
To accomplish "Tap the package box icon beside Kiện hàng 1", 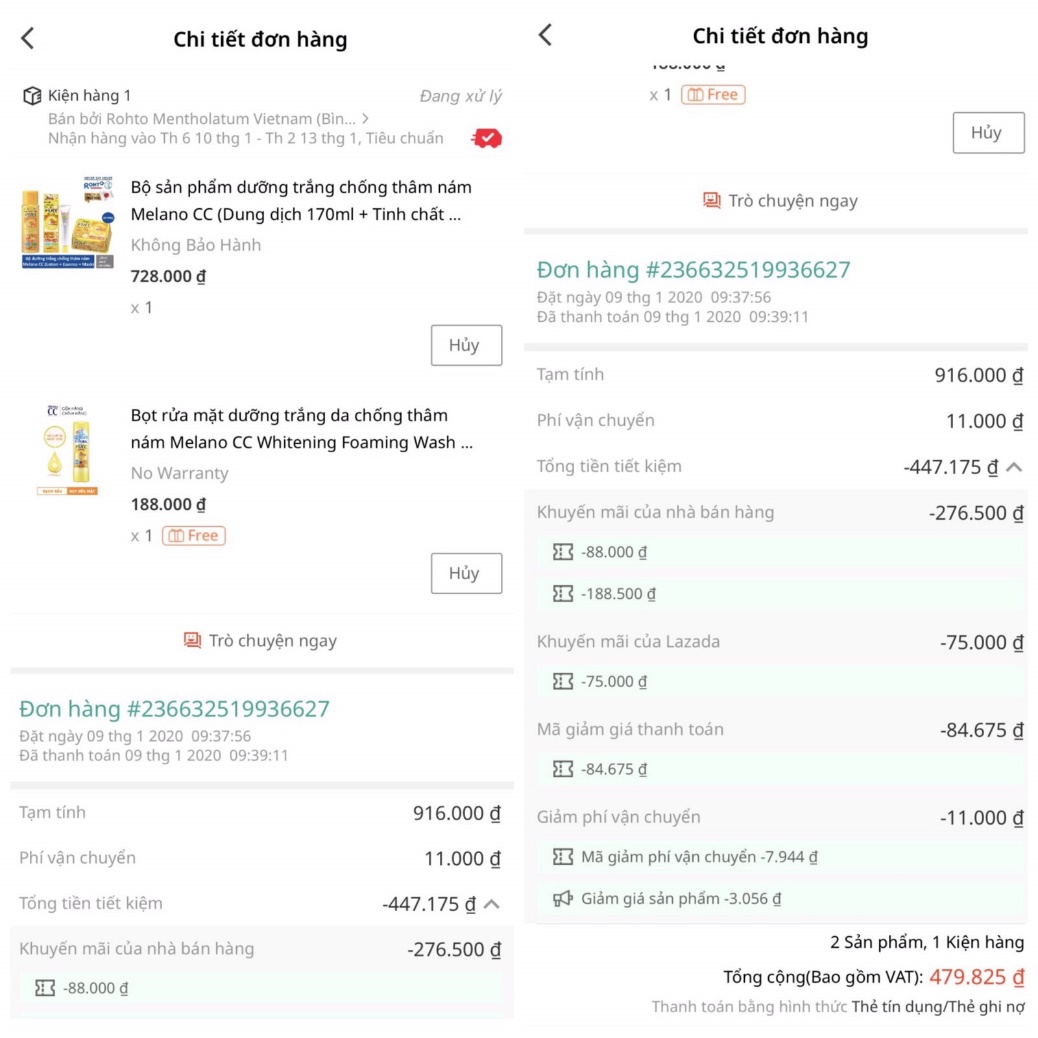I will coord(32,96).
